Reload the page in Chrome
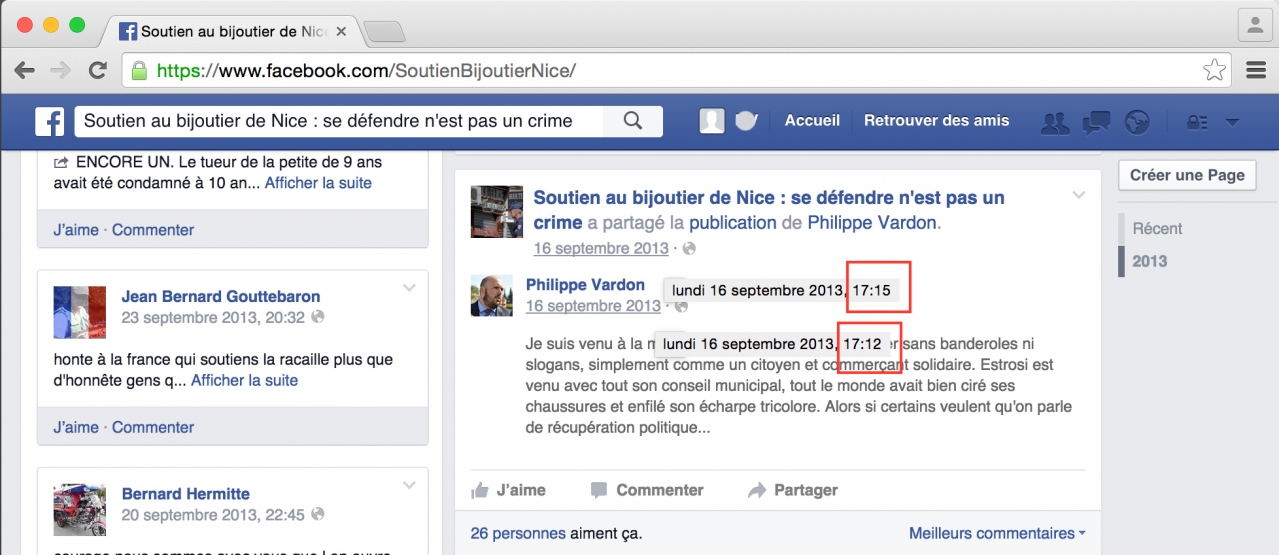This screenshot has height=555, width=1279. 97,70
